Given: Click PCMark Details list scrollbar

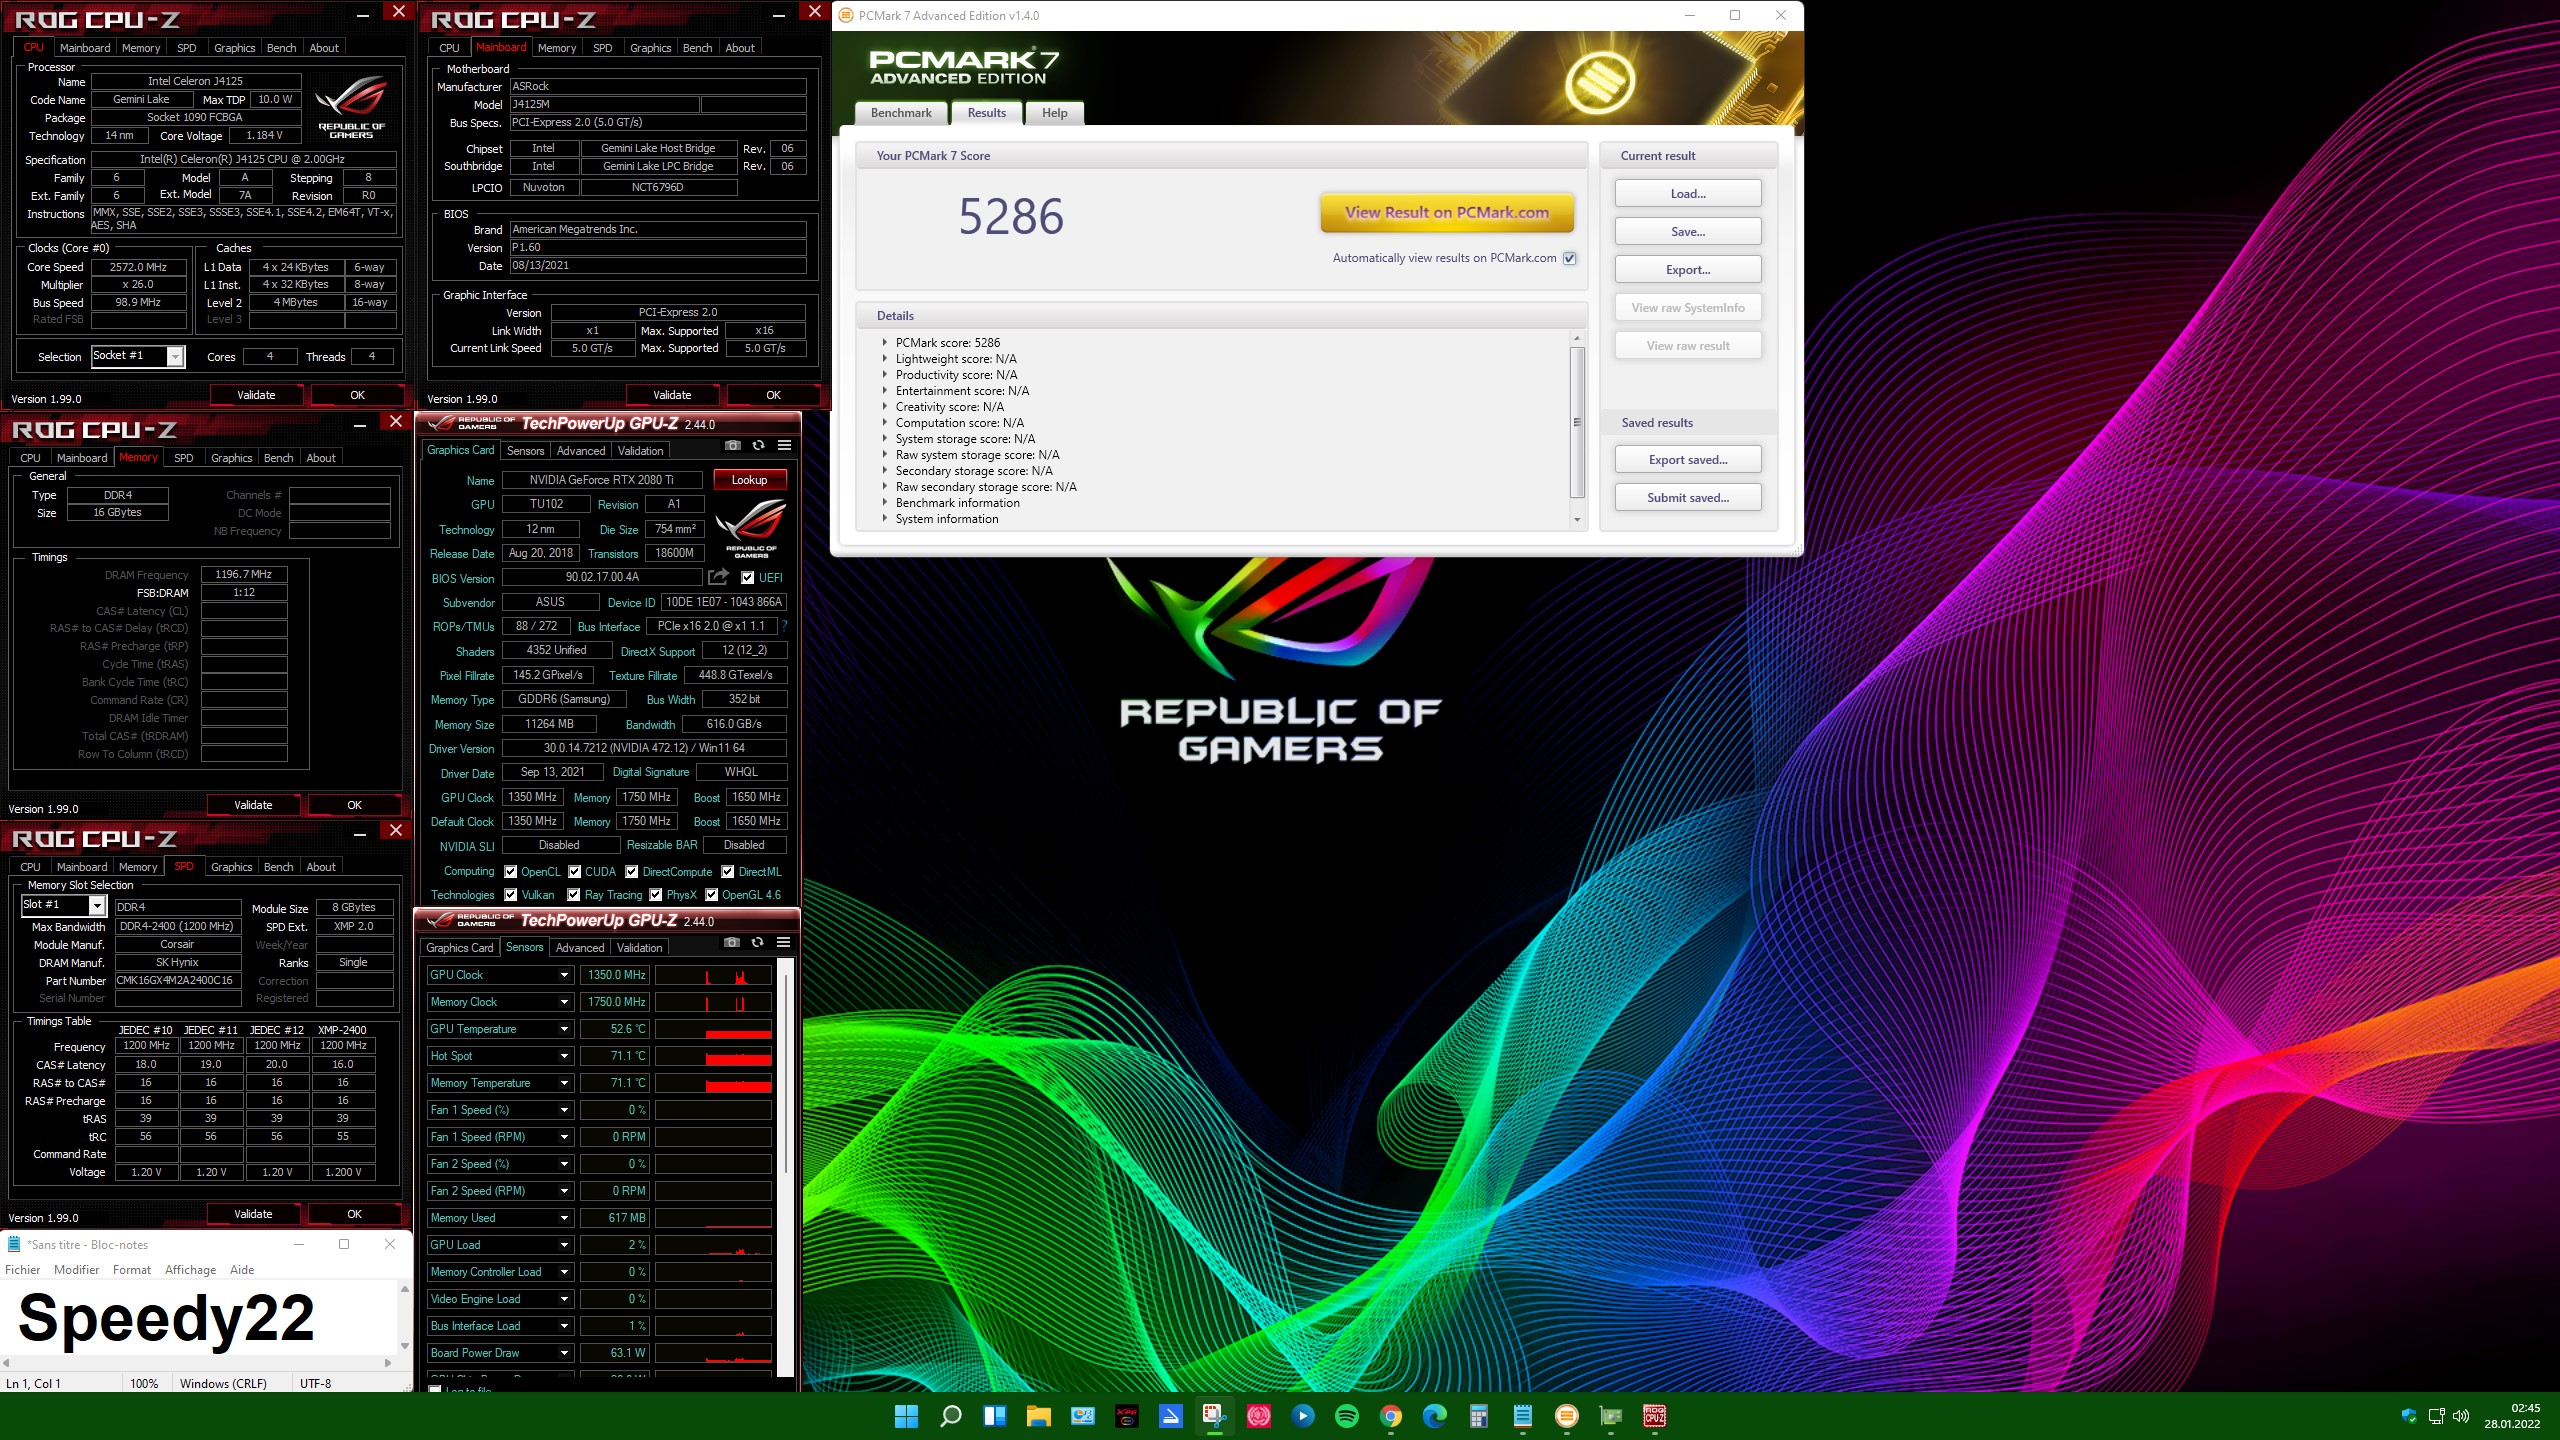Looking at the screenshot, I should click(x=1577, y=422).
